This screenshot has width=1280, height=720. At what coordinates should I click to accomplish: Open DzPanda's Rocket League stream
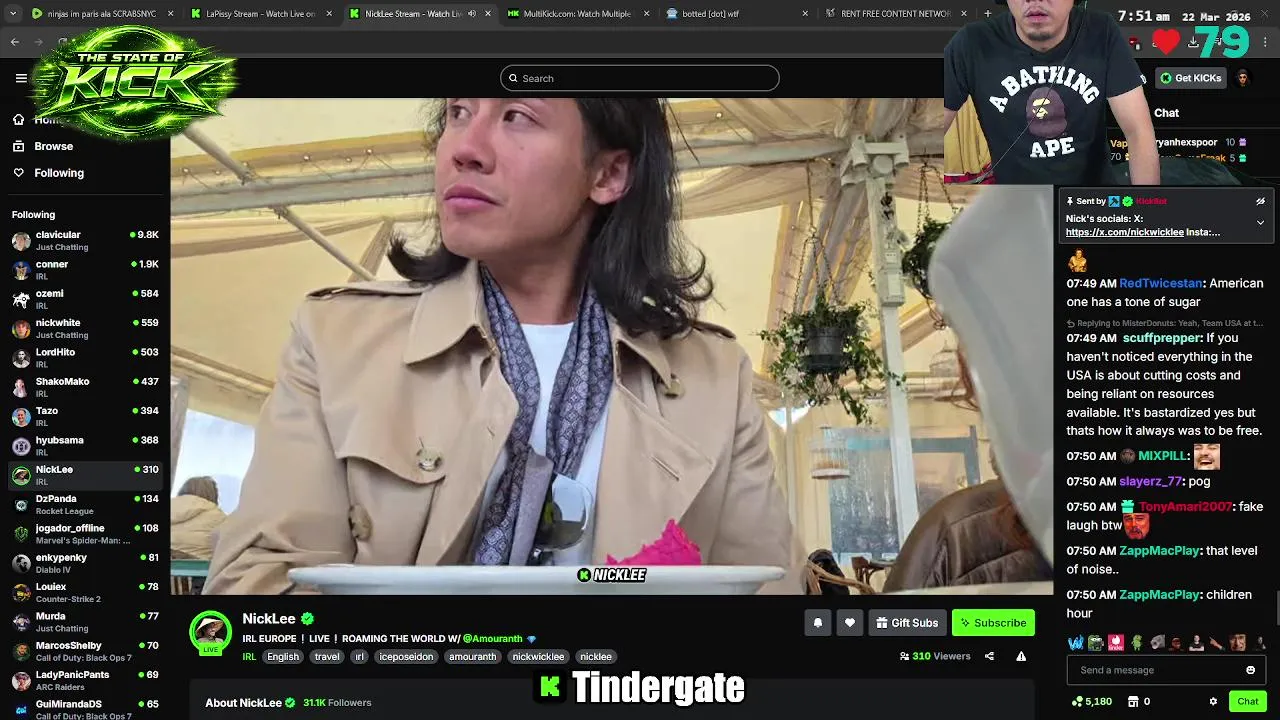pyautogui.click(x=85, y=504)
